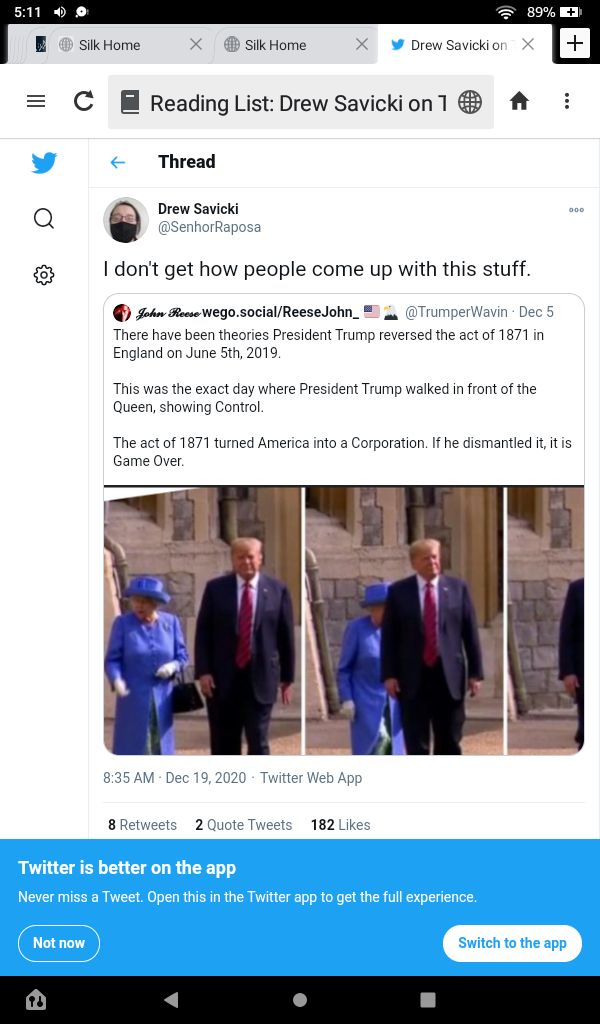Screen dimensions: 600x1024
Task: Open three-dot browser overflow menu
Action: point(567,101)
